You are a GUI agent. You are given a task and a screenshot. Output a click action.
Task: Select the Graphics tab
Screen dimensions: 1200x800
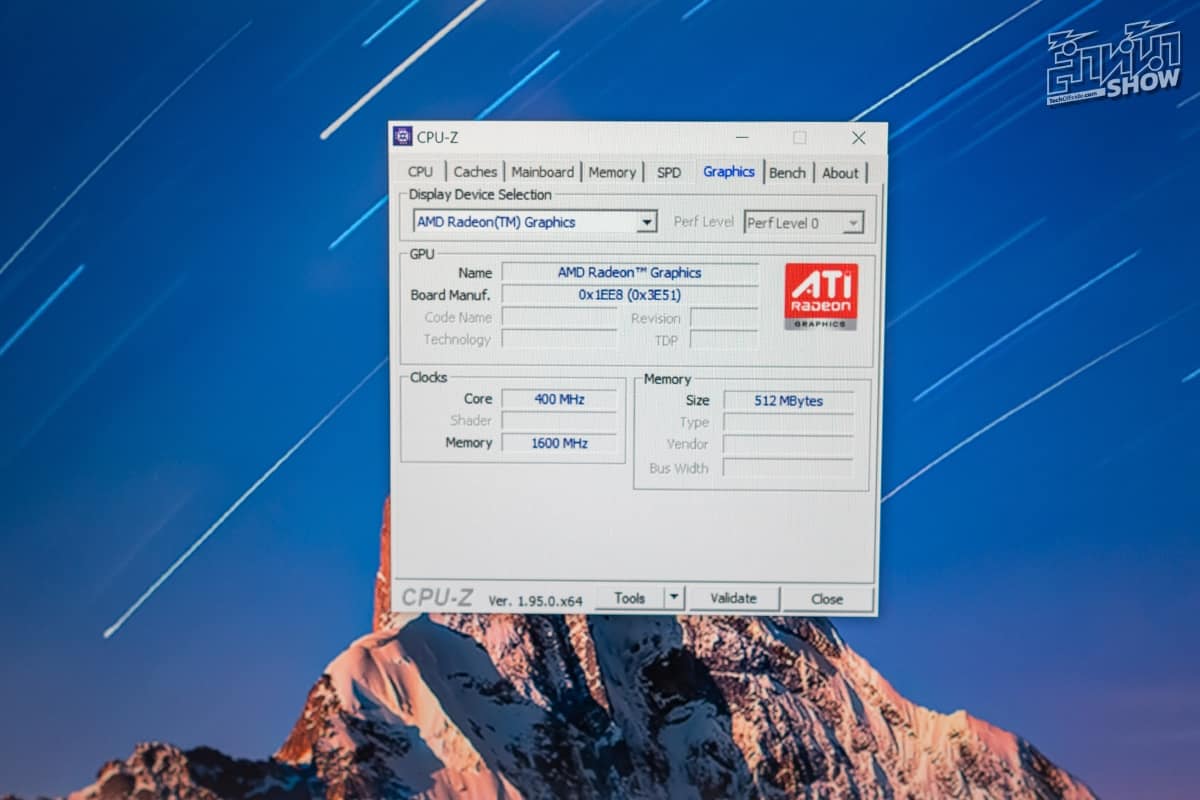(729, 171)
